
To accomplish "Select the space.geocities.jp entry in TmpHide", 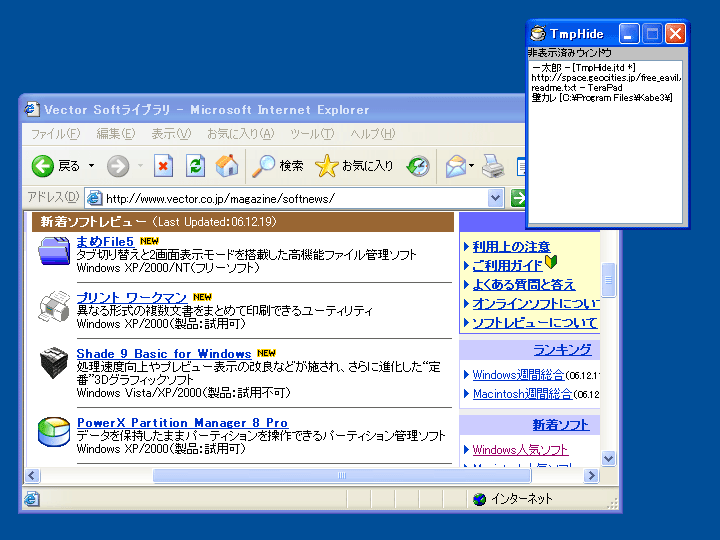I will (606, 78).
